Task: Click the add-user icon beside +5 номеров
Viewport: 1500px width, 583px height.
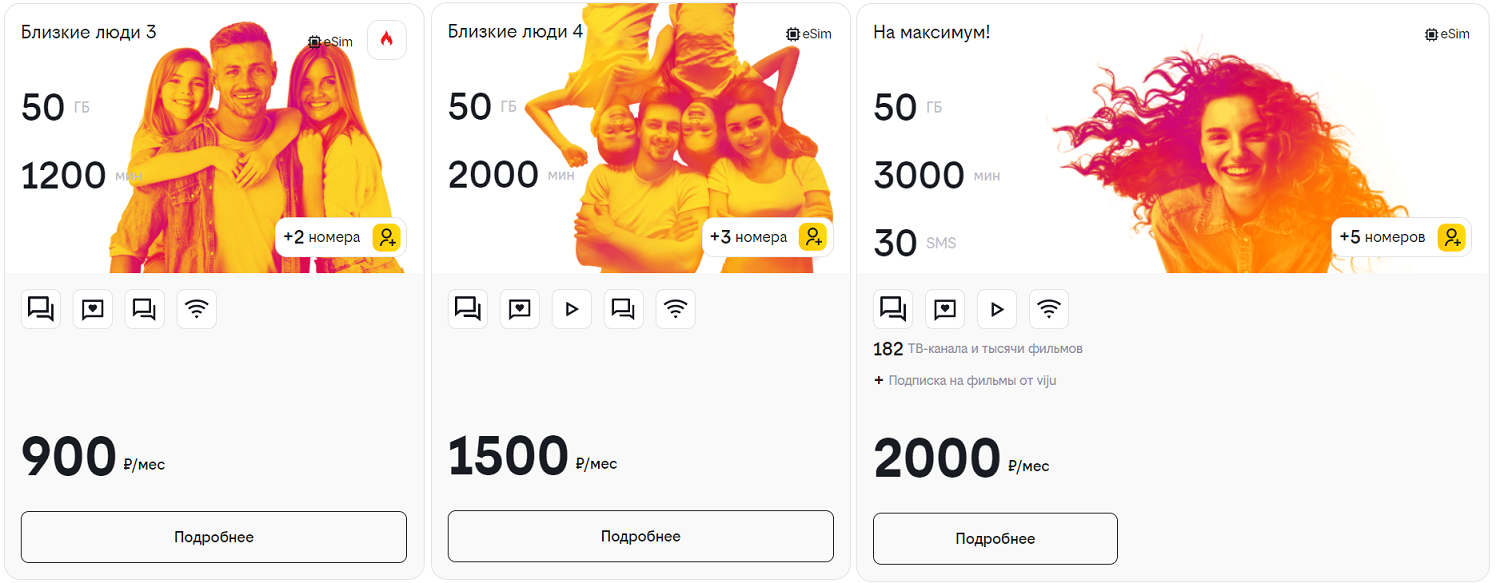Action: tap(1451, 237)
